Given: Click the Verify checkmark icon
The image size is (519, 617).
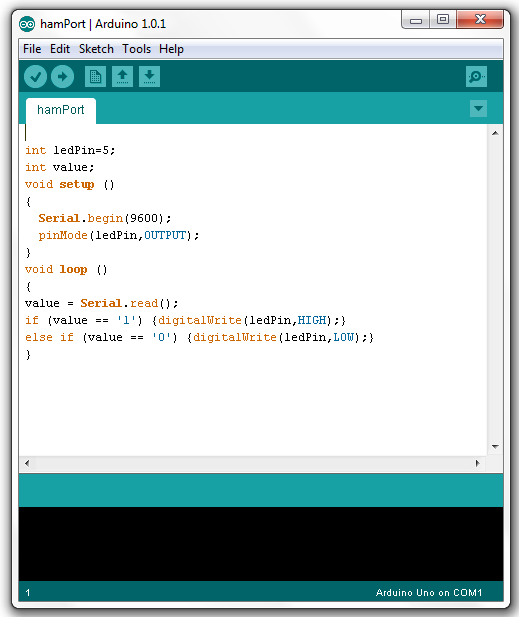Looking at the screenshot, I should (x=35, y=76).
